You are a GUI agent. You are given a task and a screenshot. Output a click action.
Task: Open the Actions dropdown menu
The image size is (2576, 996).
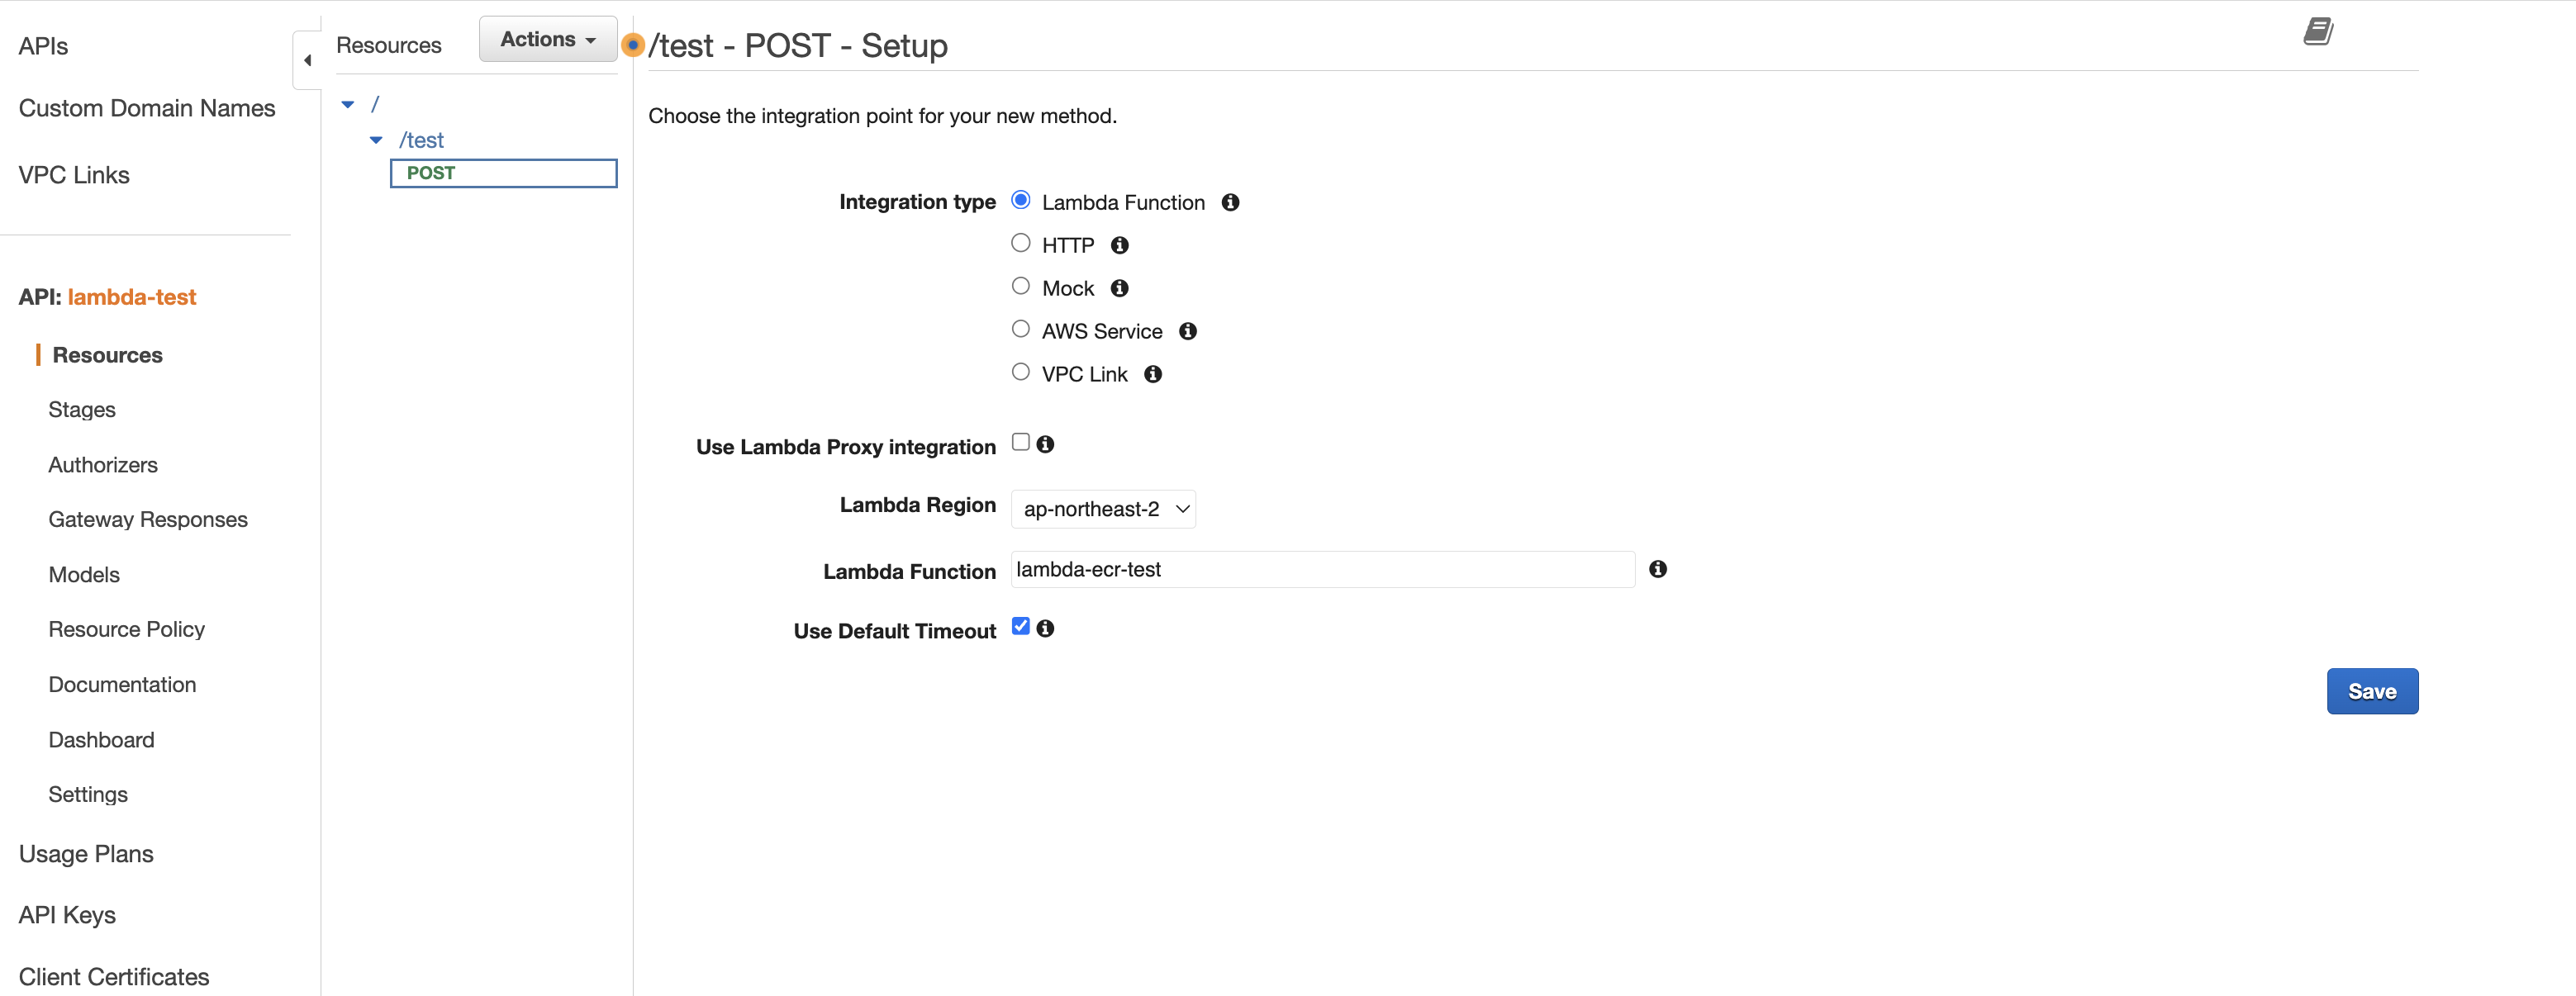point(547,39)
